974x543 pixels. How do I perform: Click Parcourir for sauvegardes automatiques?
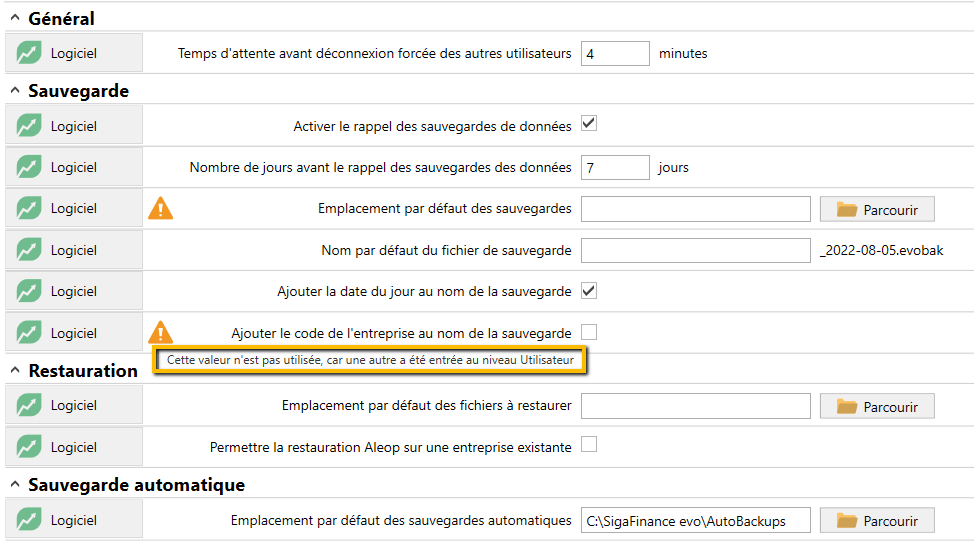tap(877, 521)
